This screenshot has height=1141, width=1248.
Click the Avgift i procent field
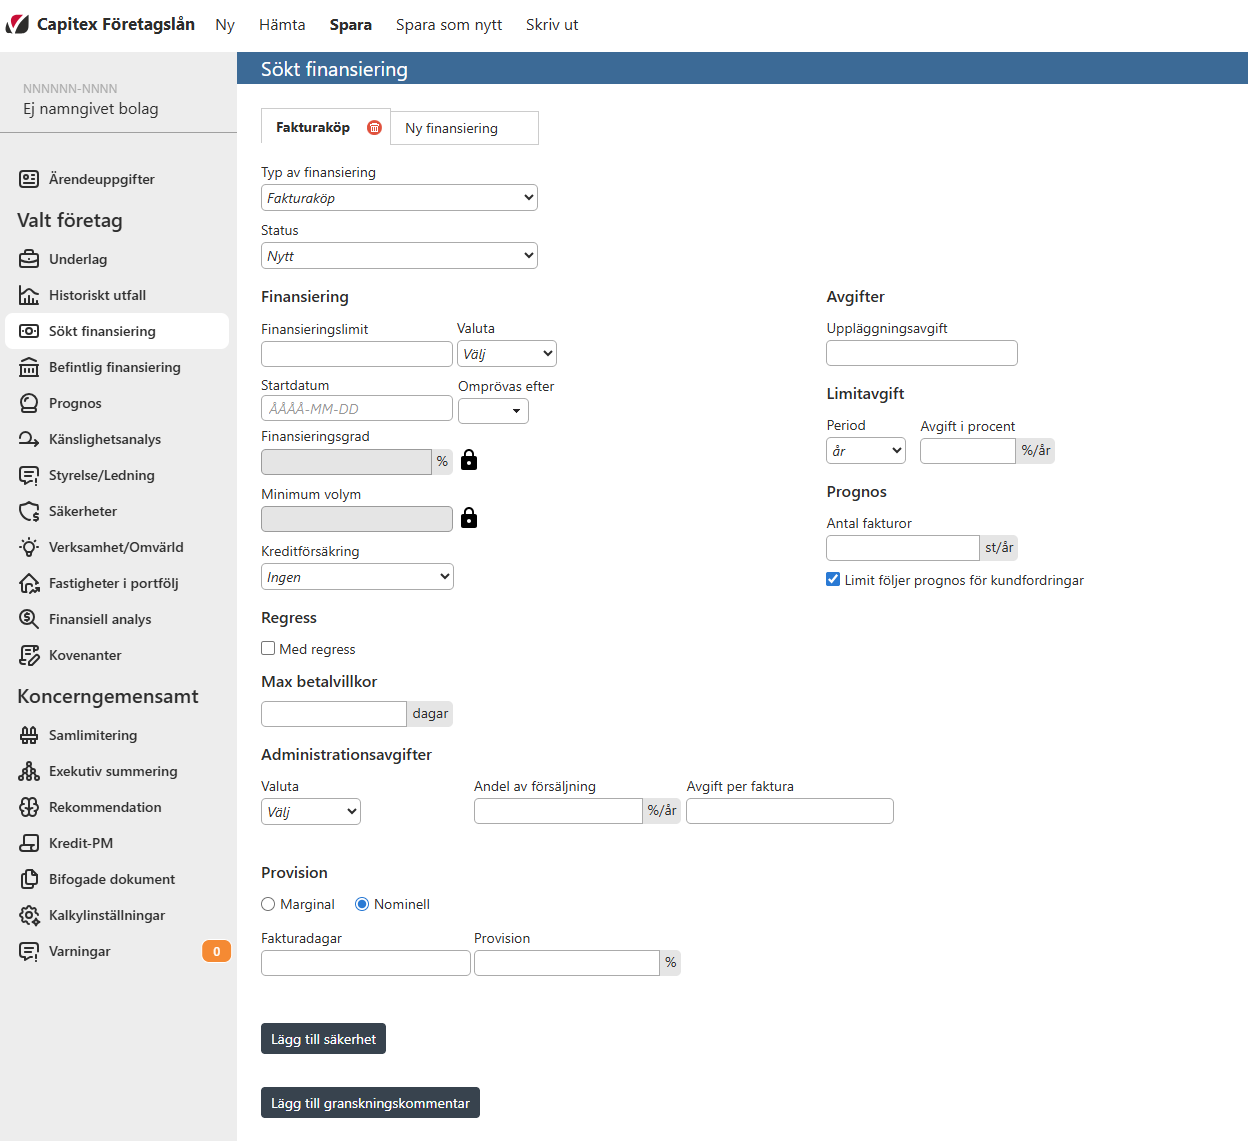point(968,451)
